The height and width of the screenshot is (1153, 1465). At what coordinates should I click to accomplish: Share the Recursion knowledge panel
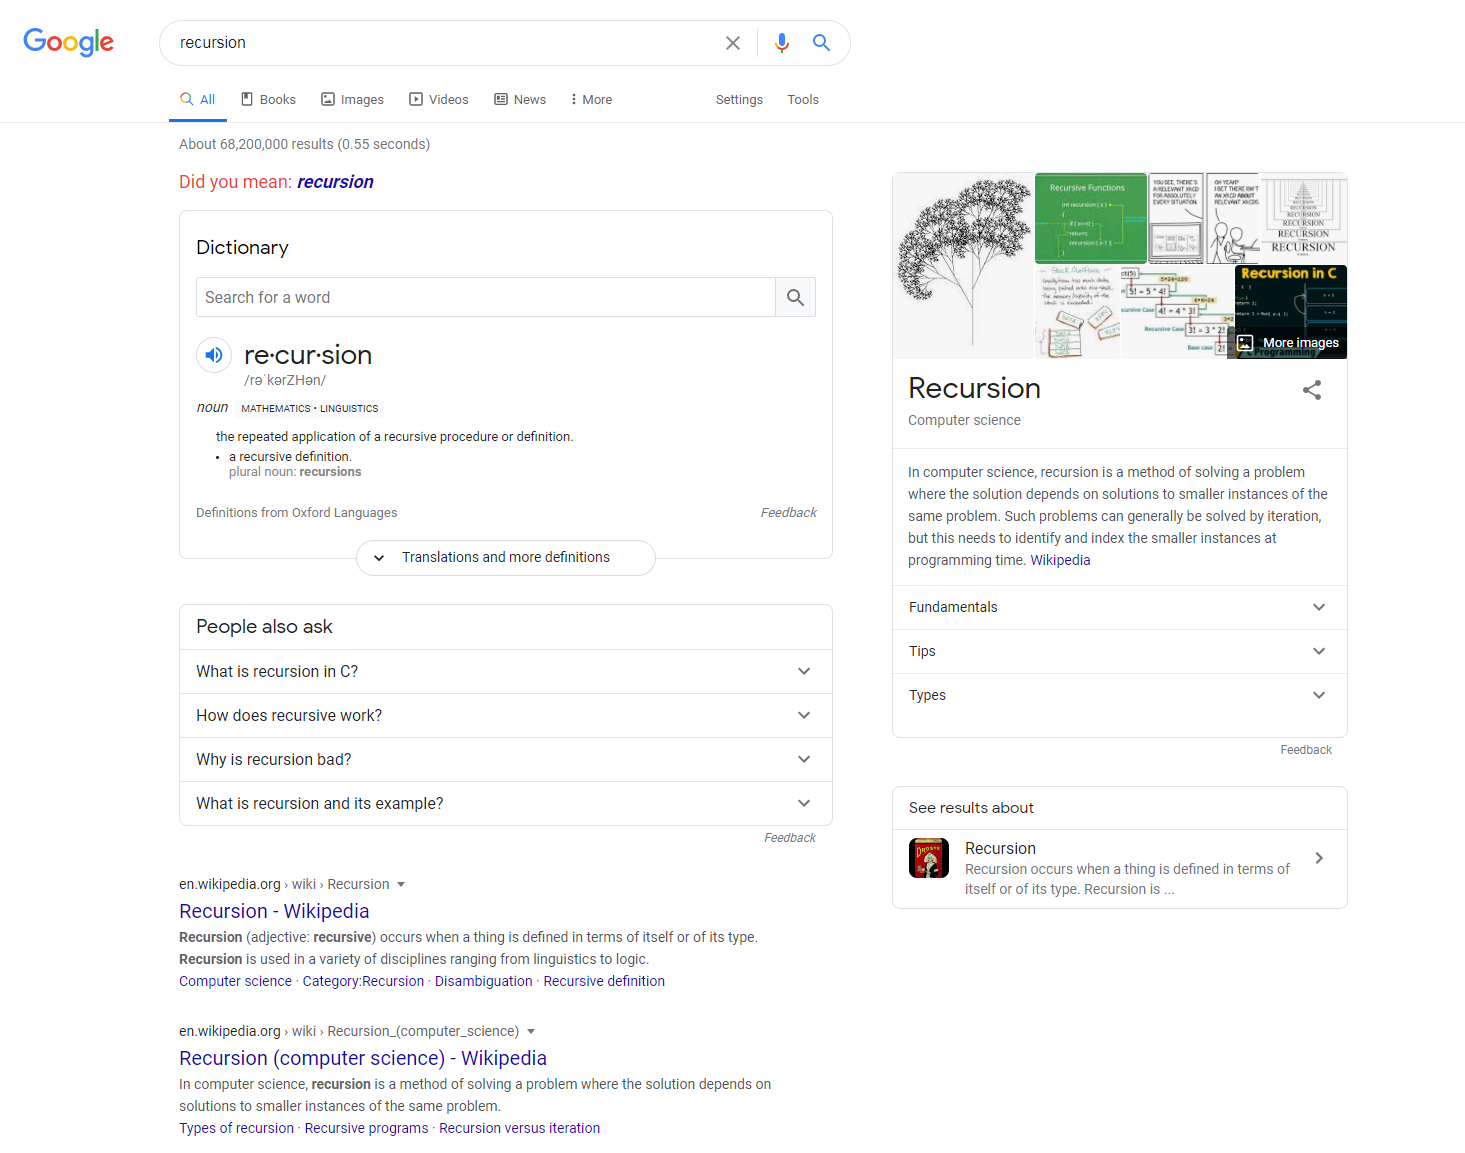click(x=1312, y=390)
